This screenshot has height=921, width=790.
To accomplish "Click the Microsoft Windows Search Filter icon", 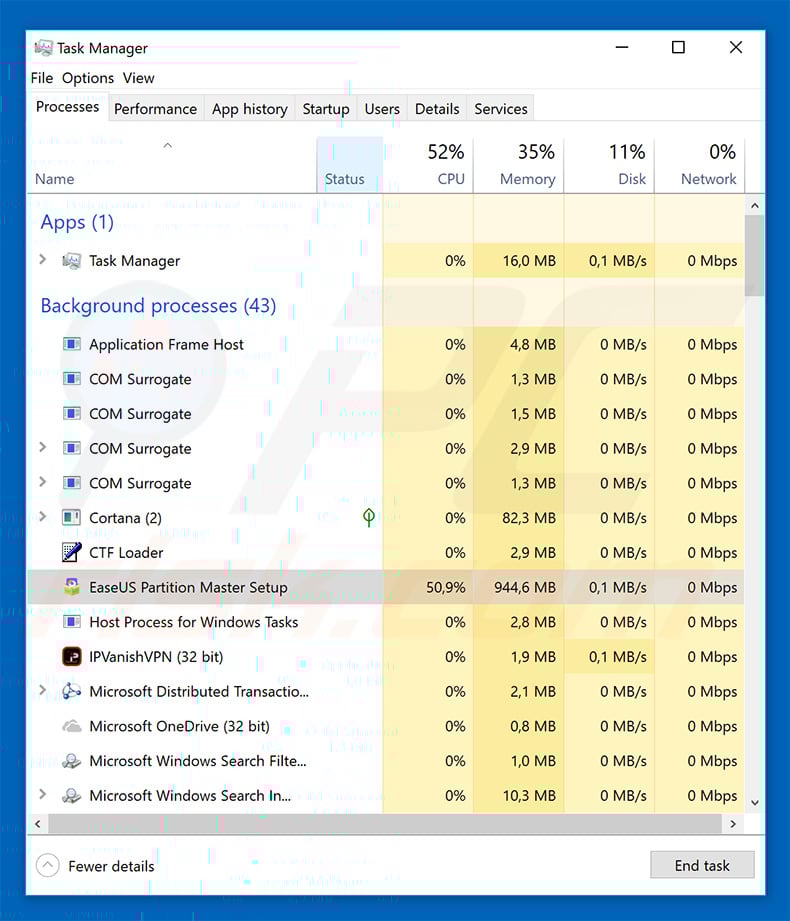I will [x=72, y=761].
